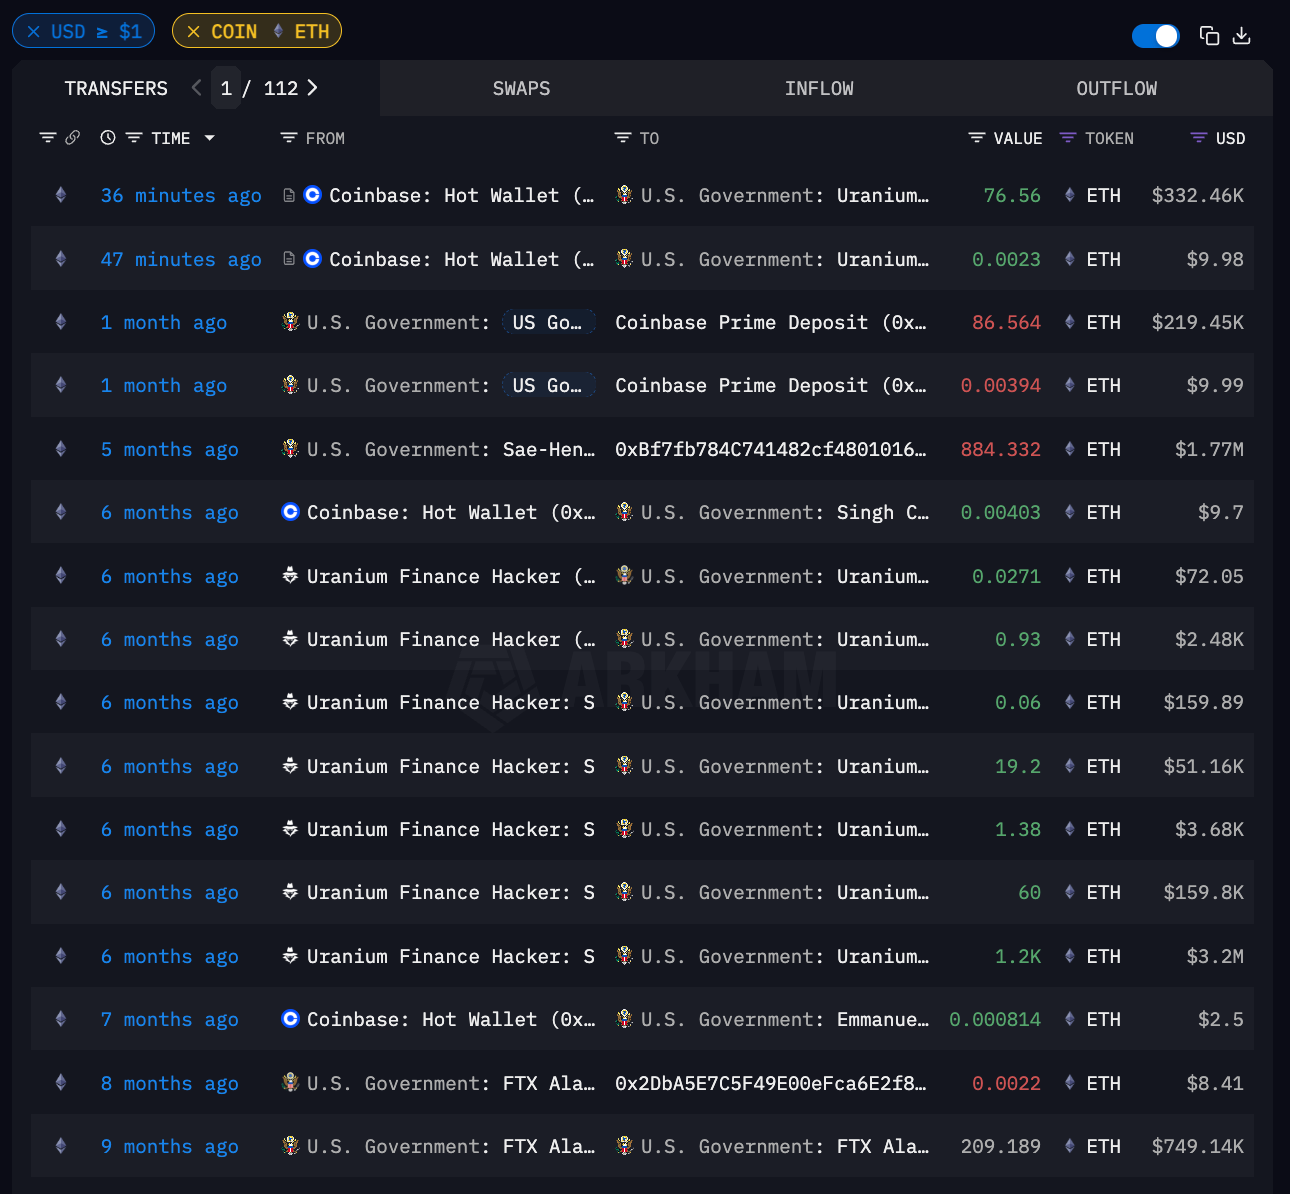Open the TIME column filter
Screen dimensions: 1290x1194
tap(133, 138)
